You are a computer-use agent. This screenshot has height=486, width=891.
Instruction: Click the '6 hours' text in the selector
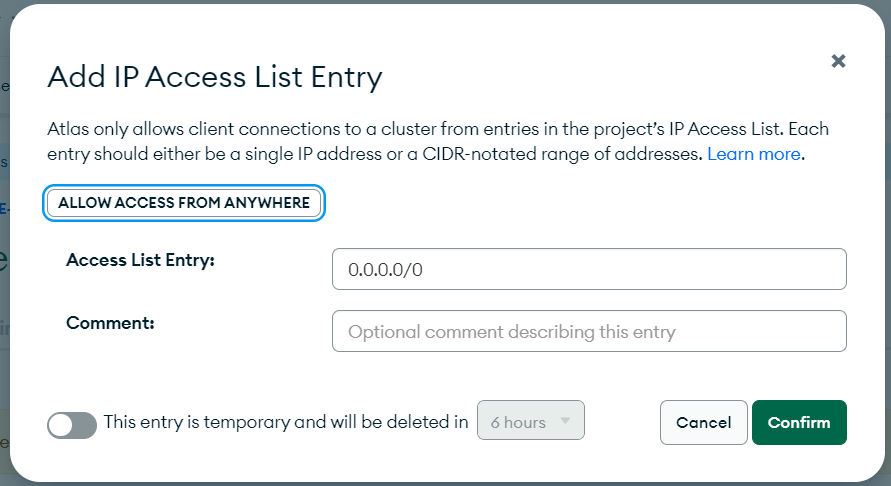click(518, 422)
